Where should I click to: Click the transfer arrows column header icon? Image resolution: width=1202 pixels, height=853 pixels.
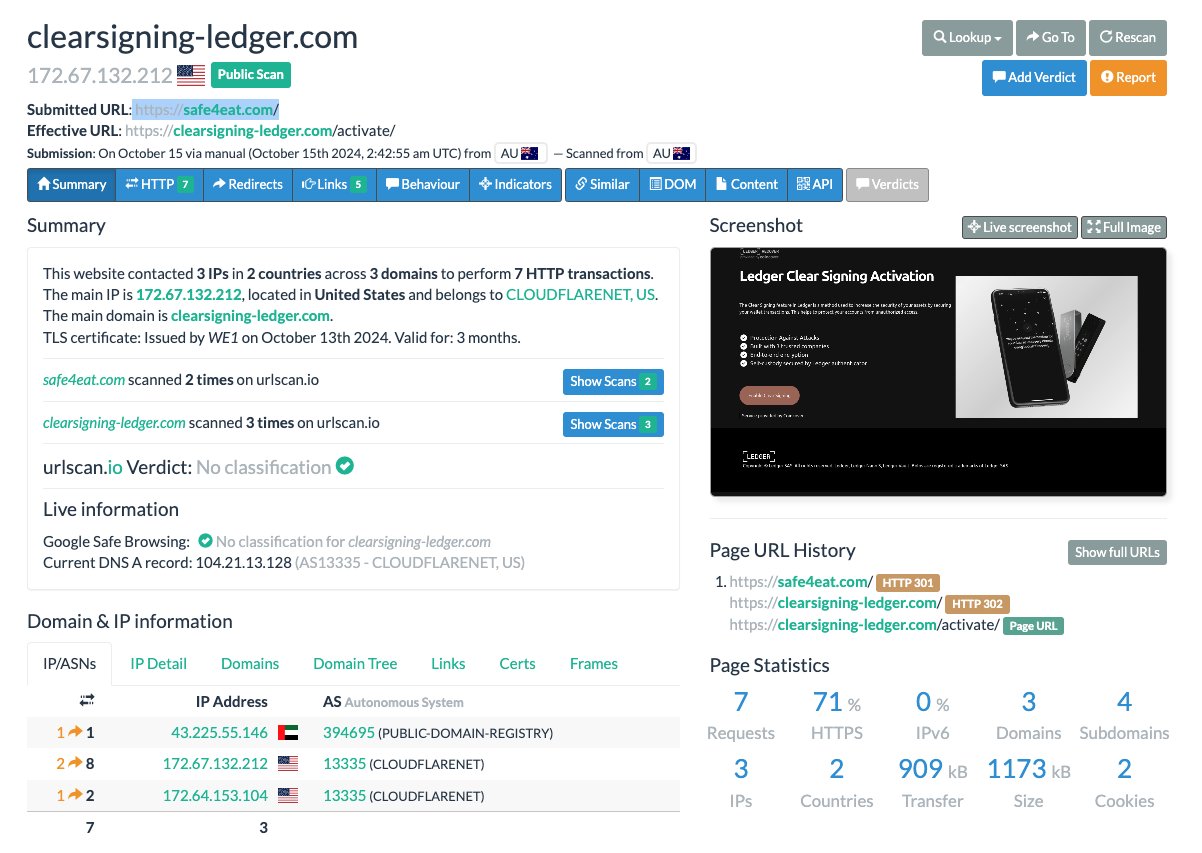click(87, 700)
